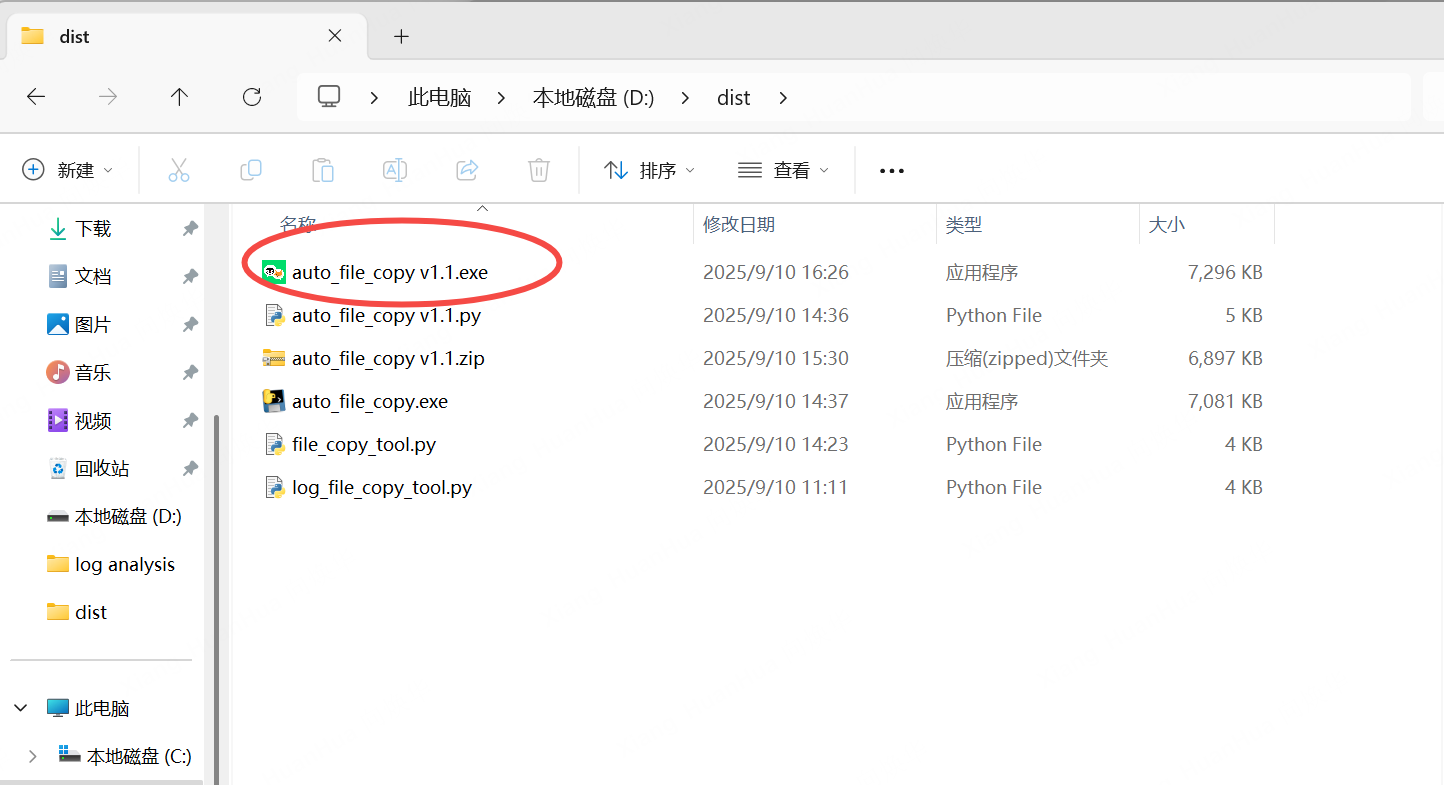The width and height of the screenshot is (1444, 785).
Task: Add a new tab with plus button
Action: click(x=401, y=36)
